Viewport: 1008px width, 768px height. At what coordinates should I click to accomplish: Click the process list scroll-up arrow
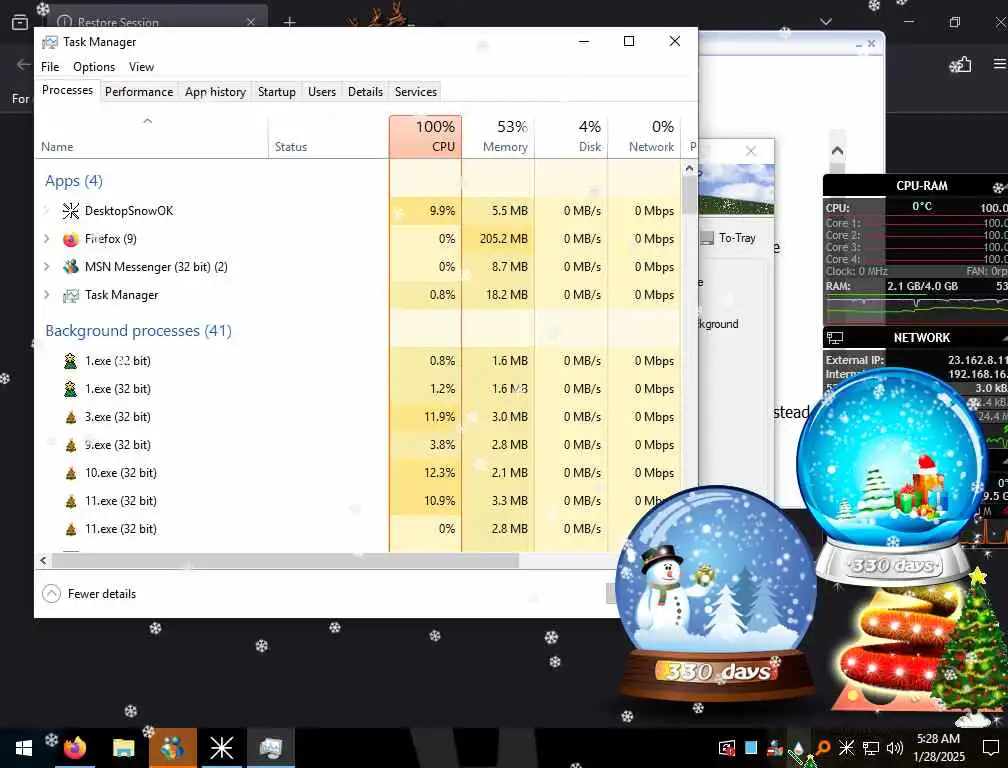689,169
